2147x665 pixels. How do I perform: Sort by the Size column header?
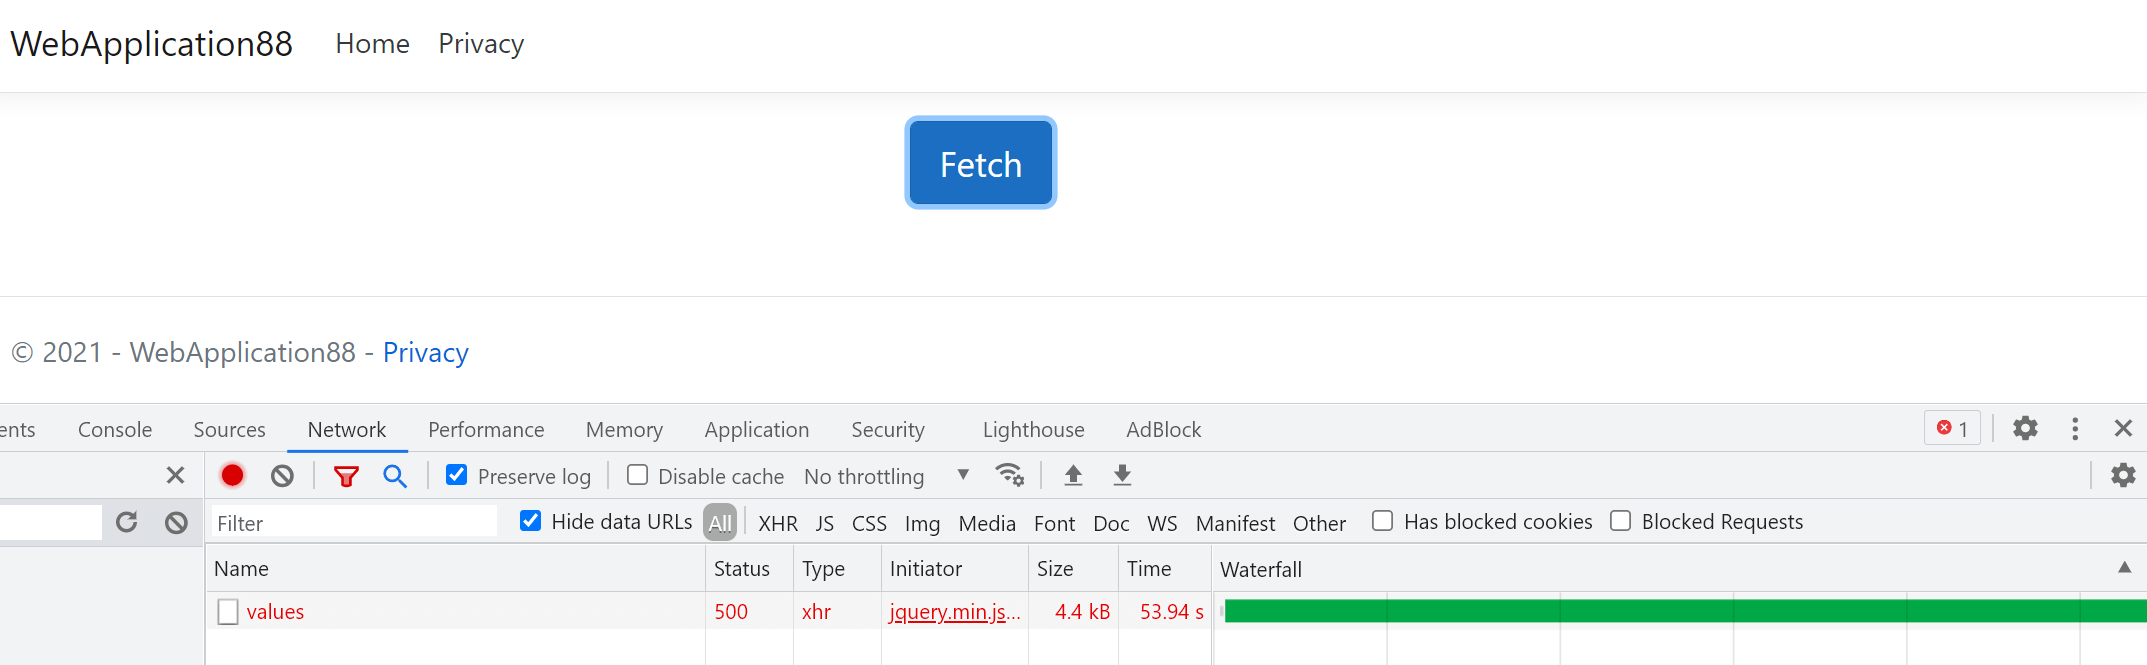1073,568
